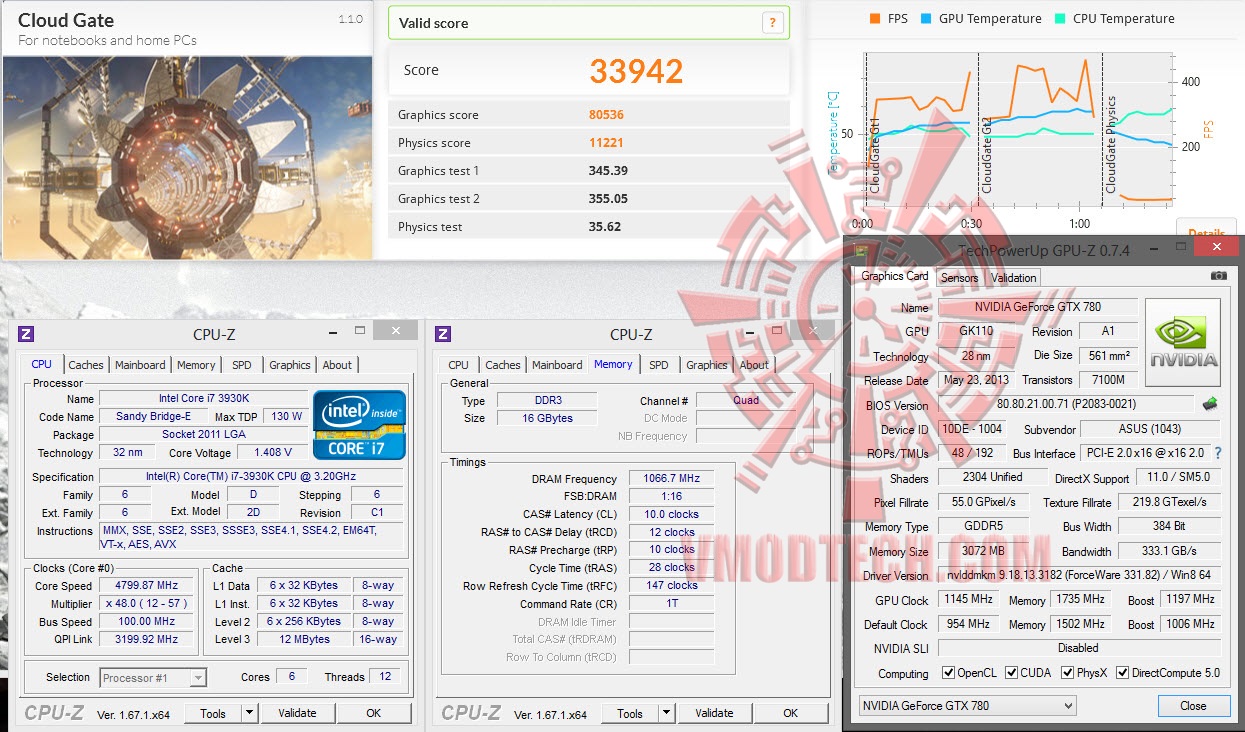1245x732 pixels.
Task: Open the Processor #1 selection dropdown
Action: pyautogui.click(x=153, y=677)
